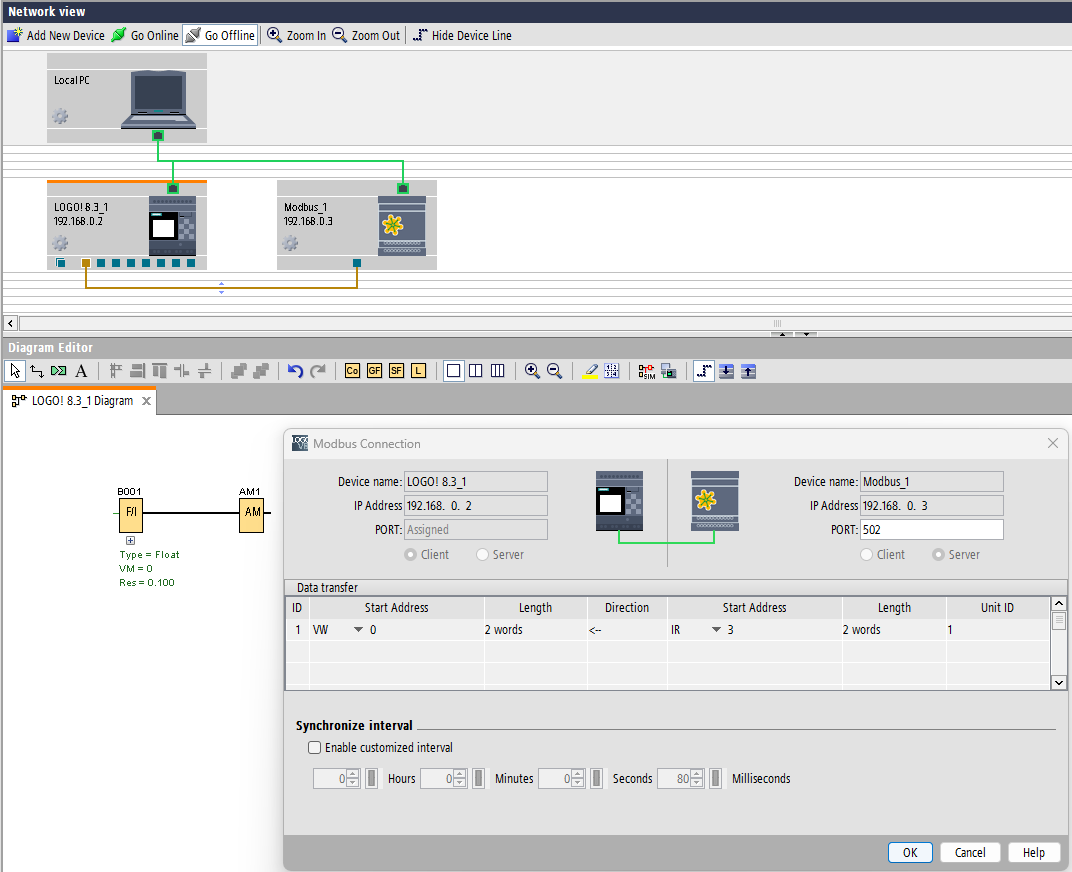Choose the connect wiring tool
The height and width of the screenshot is (872, 1072).
(x=37, y=371)
